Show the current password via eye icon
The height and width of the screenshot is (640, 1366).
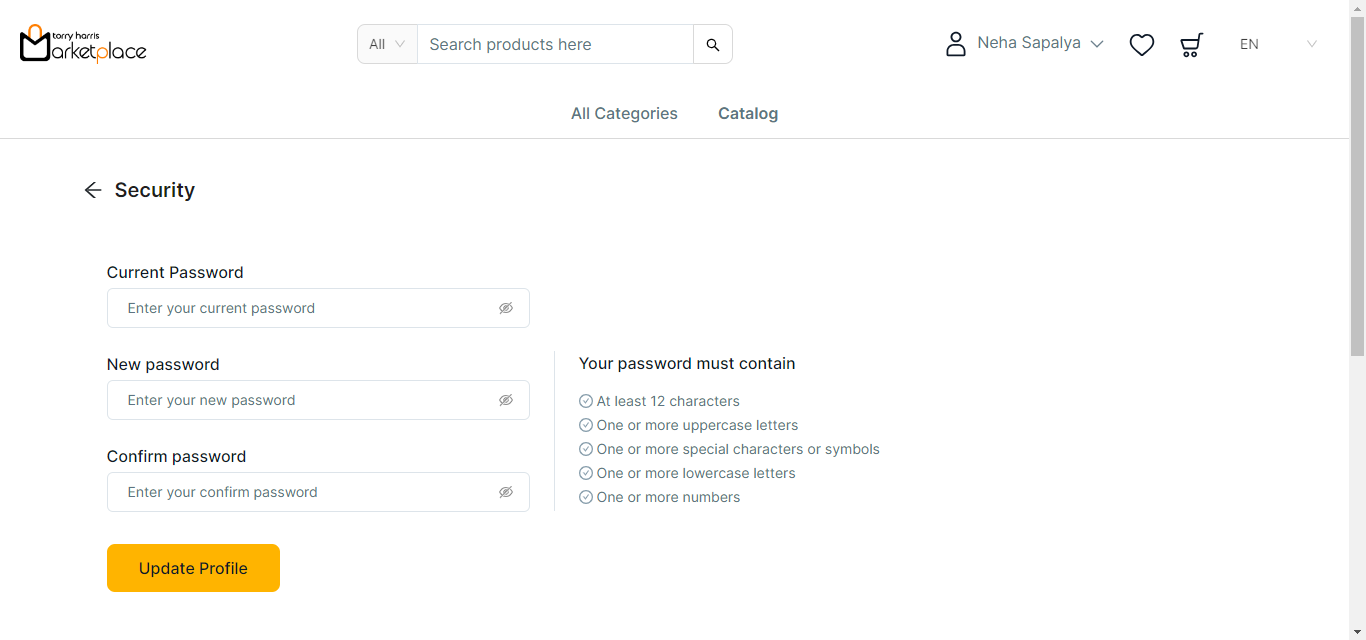coord(506,308)
